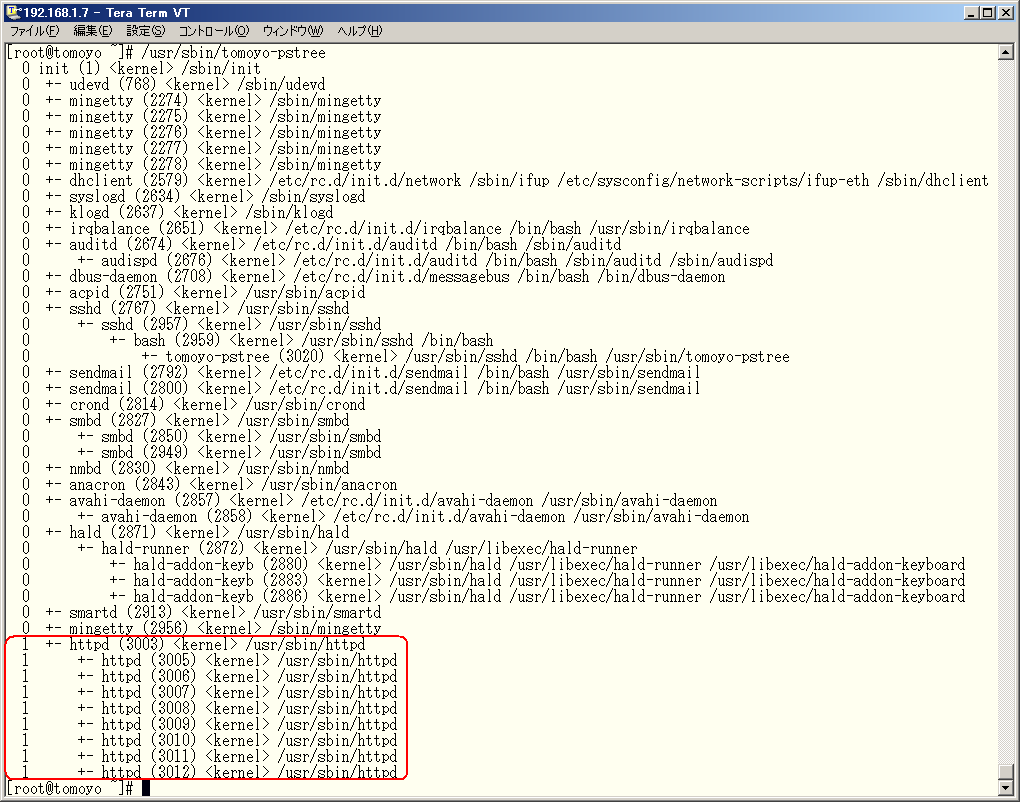This screenshot has width=1020, height=802.
Task: Open the 編集(E) menu
Action: coord(92,31)
